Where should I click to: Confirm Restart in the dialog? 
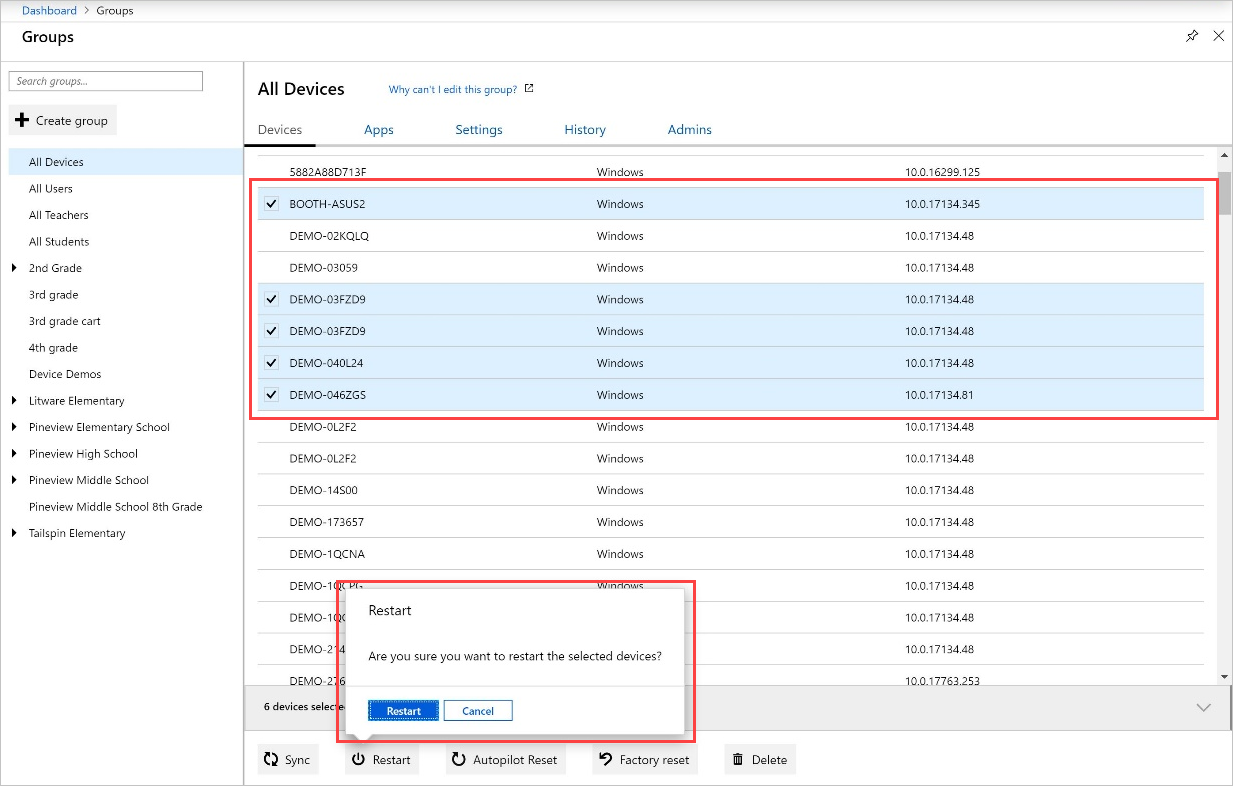coord(403,711)
